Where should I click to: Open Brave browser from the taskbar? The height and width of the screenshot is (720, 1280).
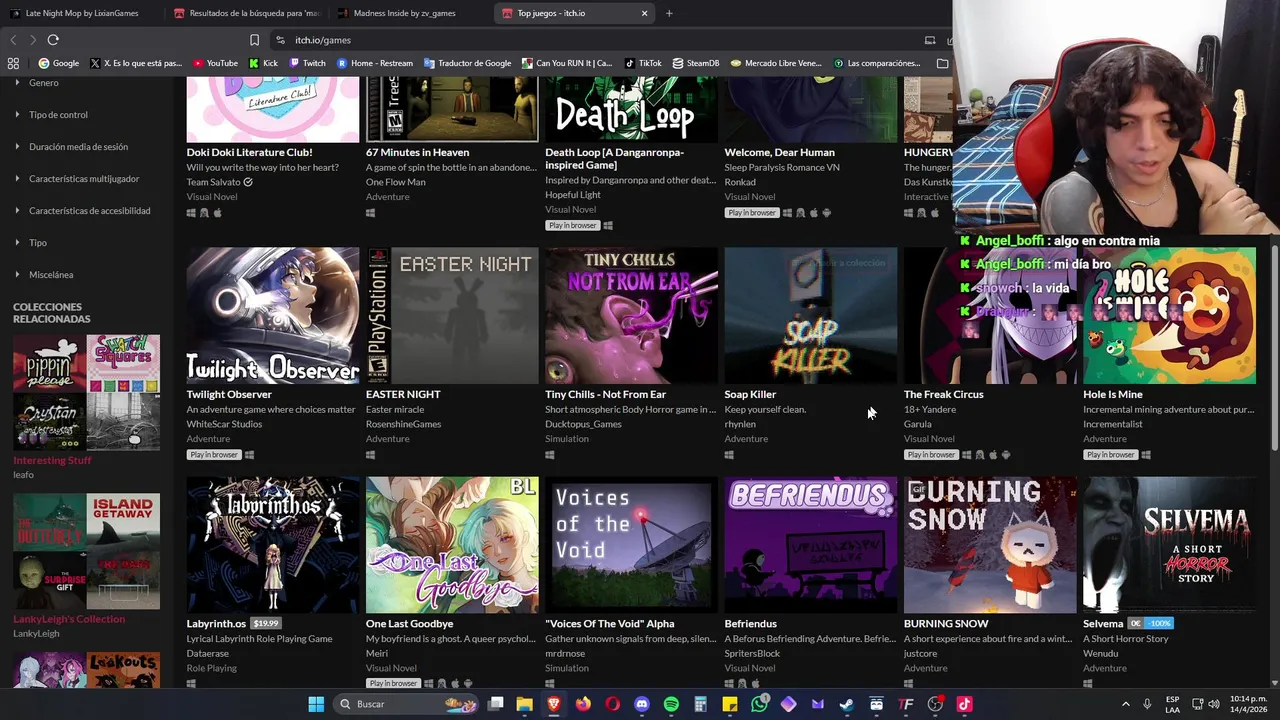pos(553,704)
